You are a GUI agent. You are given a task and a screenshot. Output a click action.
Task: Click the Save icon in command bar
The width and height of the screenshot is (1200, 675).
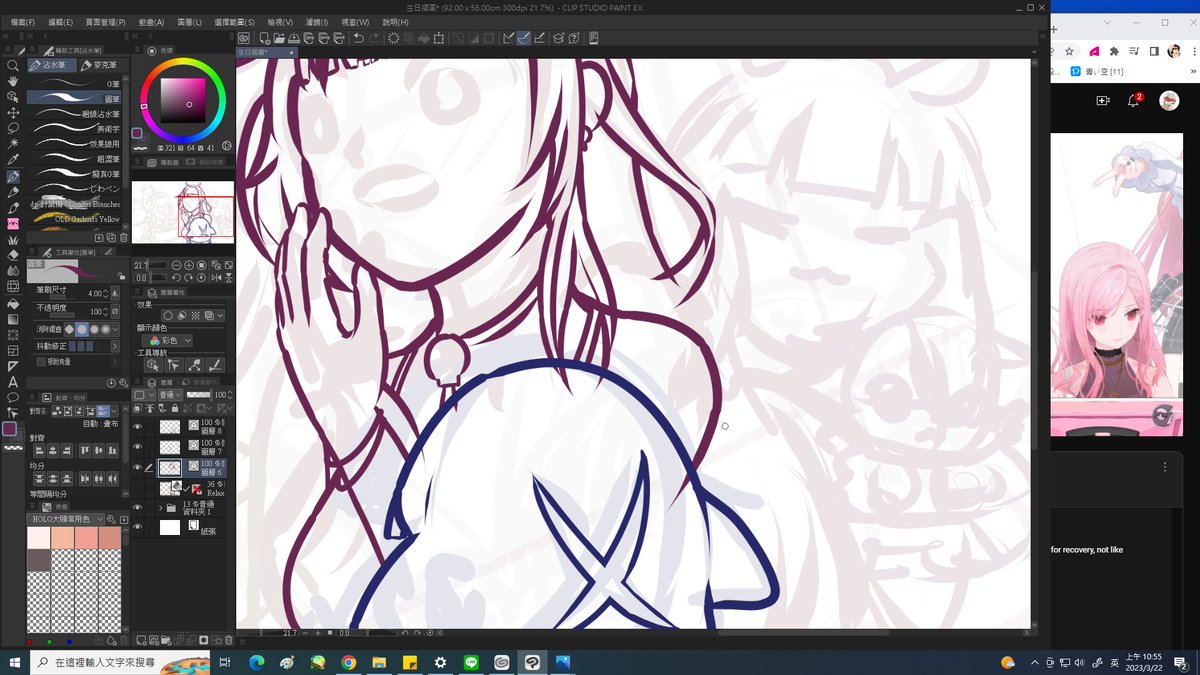(x=293, y=38)
